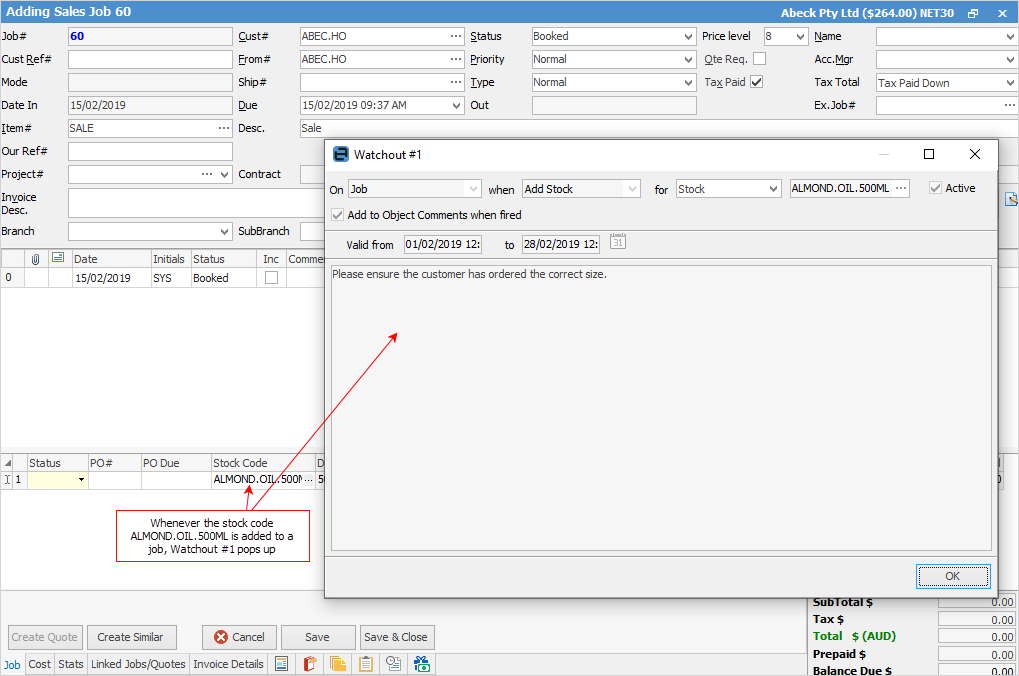Click the orange clipboard notes icon
This screenshot has width=1019, height=676.
(366, 663)
